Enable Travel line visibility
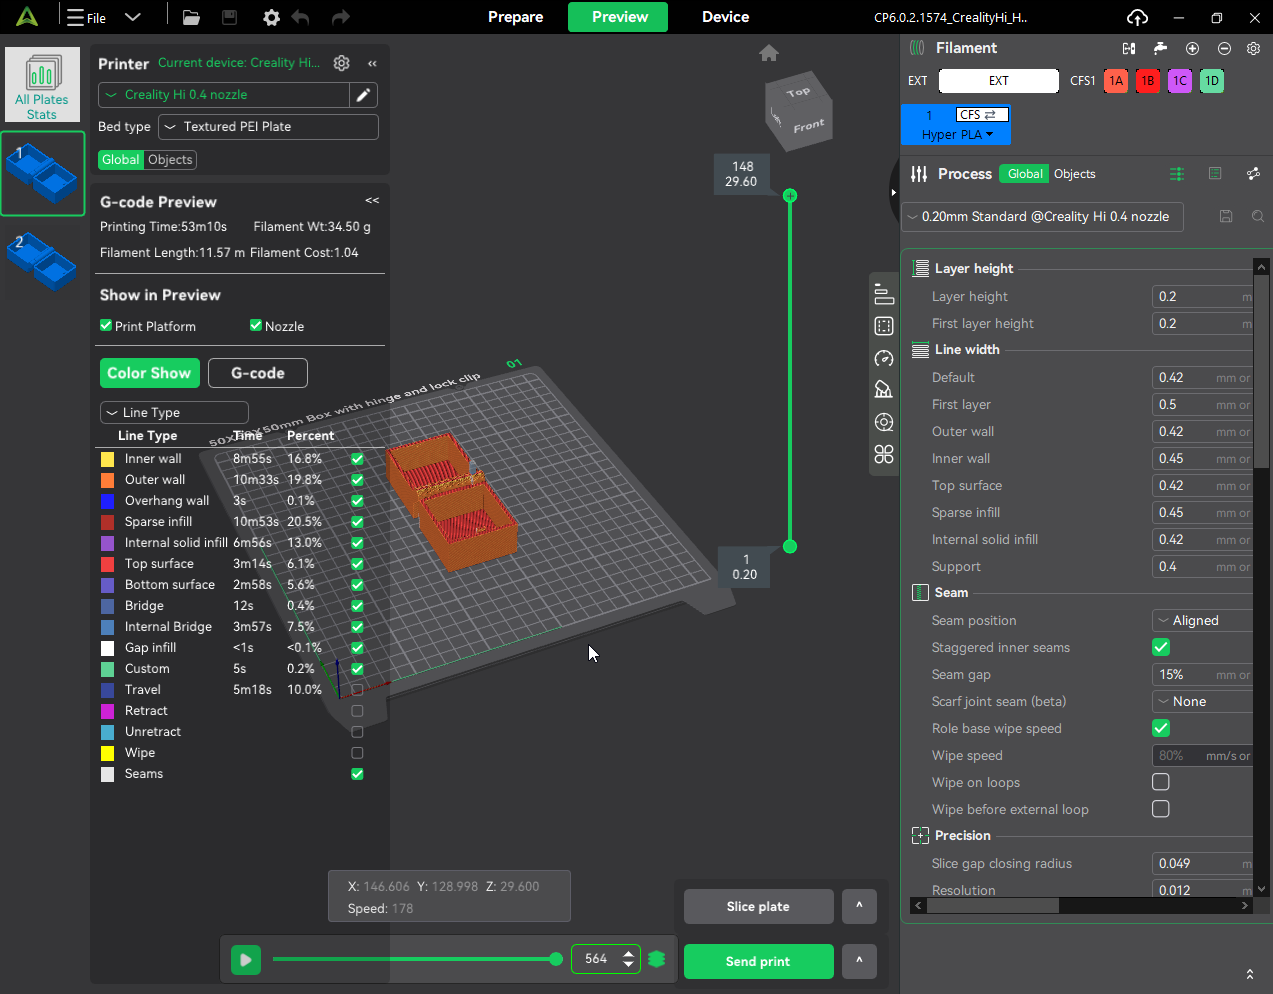The height and width of the screenshot is (994, 1273). (x=357, y=690)
